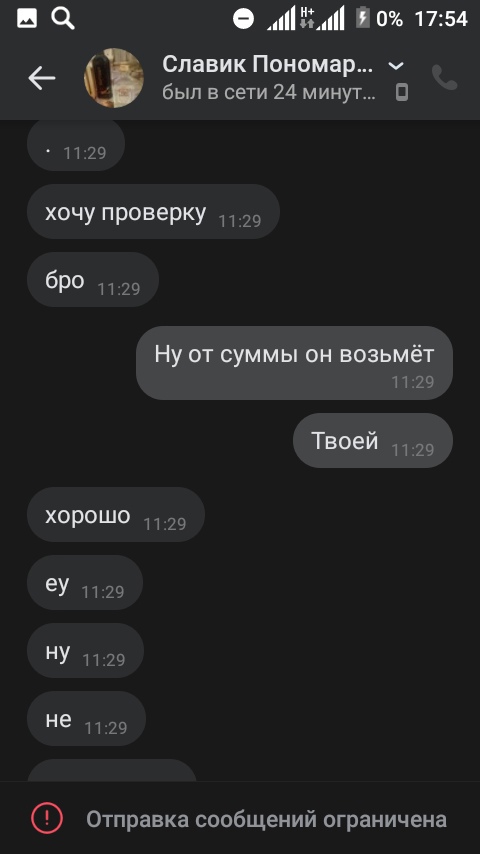Screen dimensions: 480x854
Task: Tap the mobile device online indicator icon
Action: point(402,93)
